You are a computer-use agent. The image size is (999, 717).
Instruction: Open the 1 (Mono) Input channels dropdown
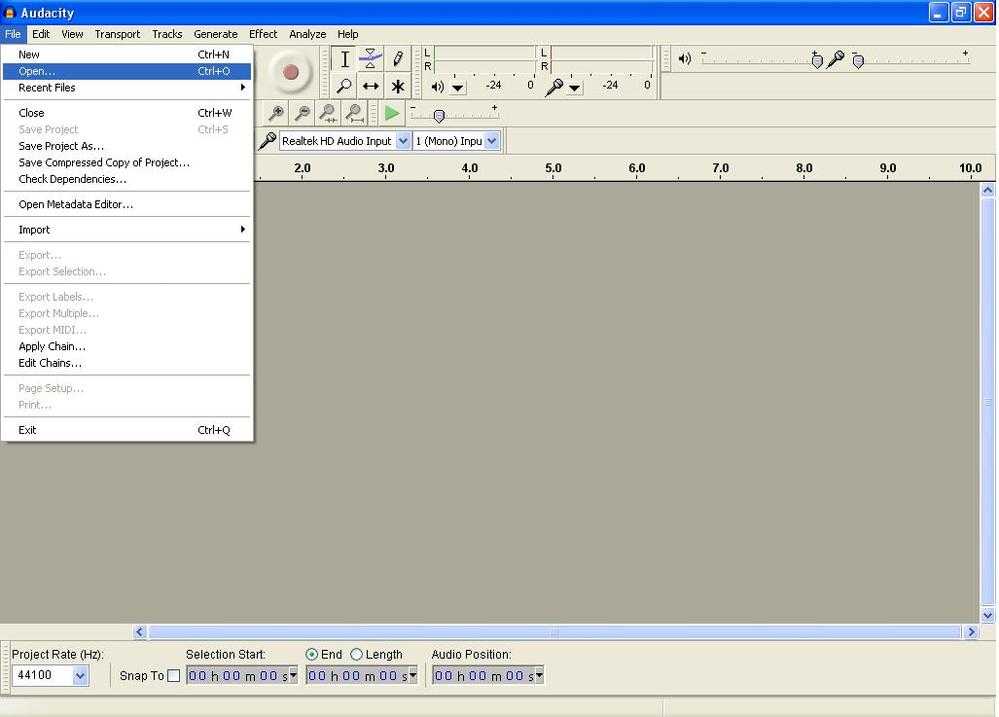point(491,141)
